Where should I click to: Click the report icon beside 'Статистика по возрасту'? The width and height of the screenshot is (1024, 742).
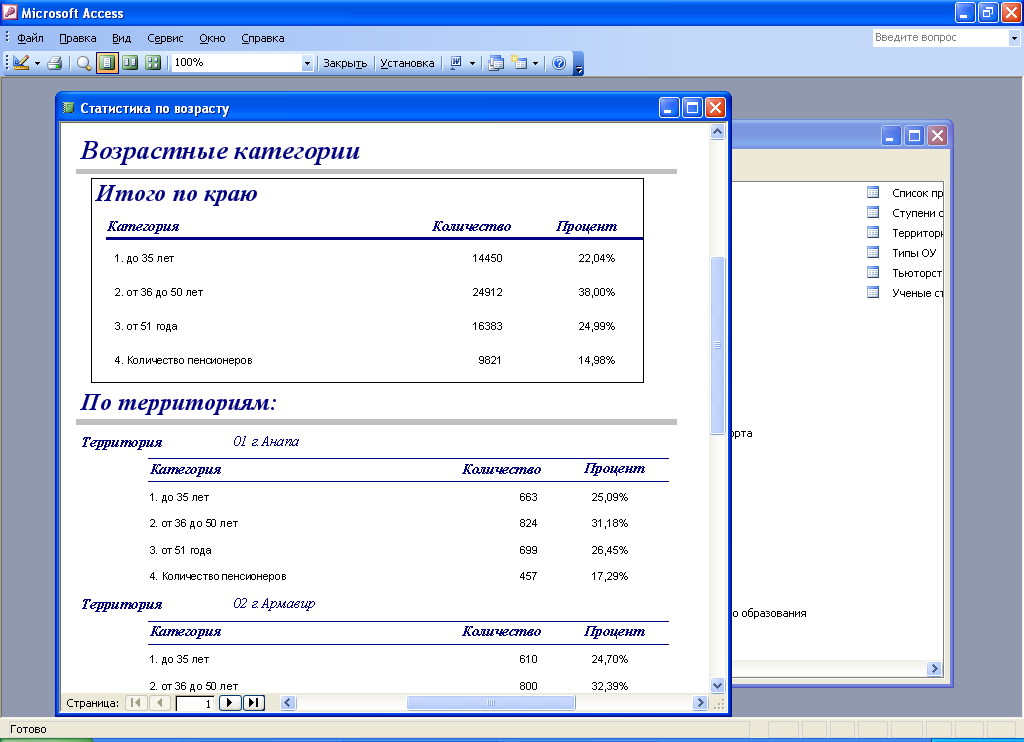(69, 107)
